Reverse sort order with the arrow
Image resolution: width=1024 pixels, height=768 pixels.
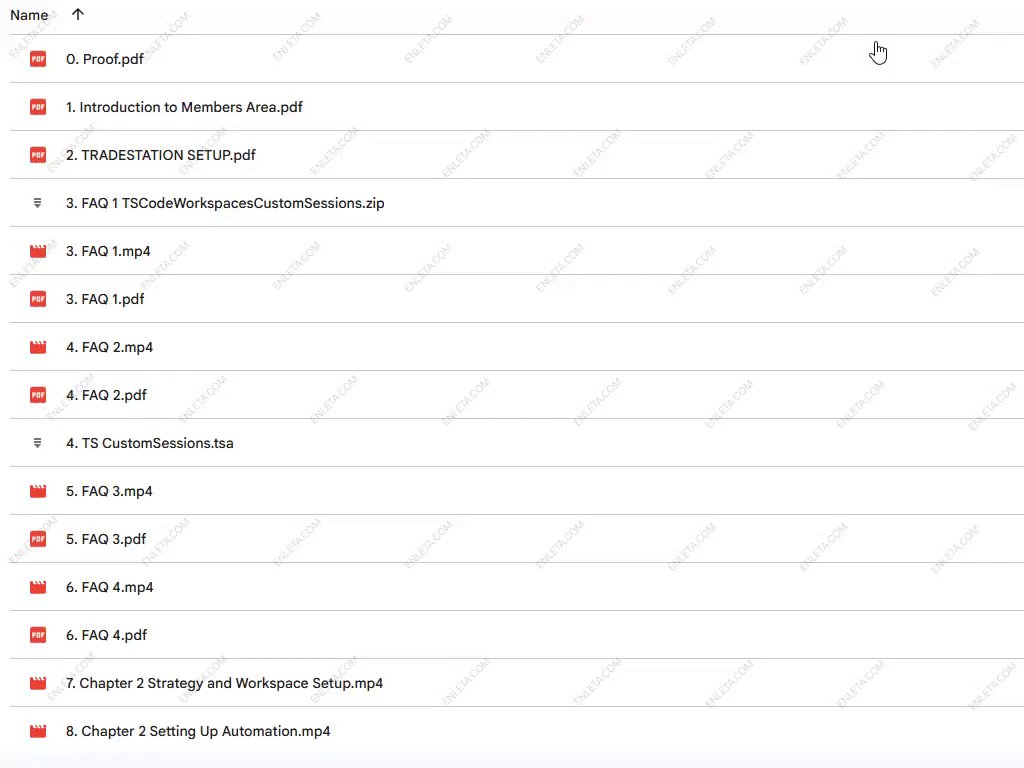click(x=78, y=15)
